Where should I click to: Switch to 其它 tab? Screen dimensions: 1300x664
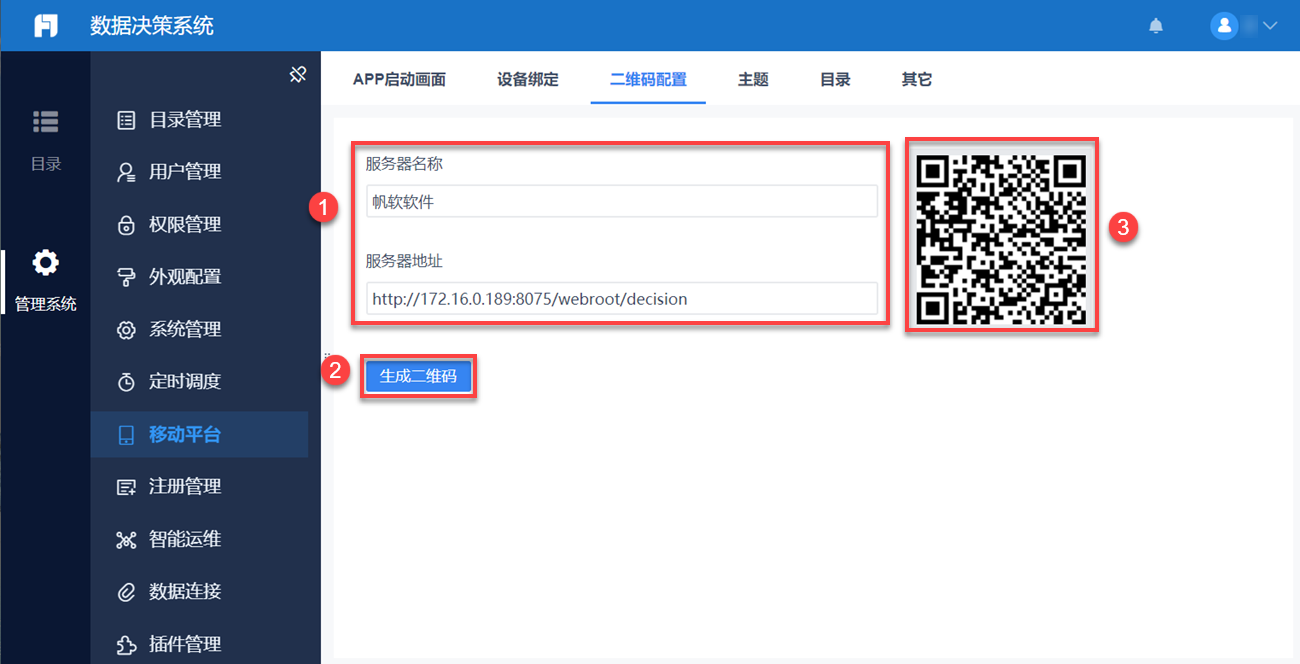917,80
